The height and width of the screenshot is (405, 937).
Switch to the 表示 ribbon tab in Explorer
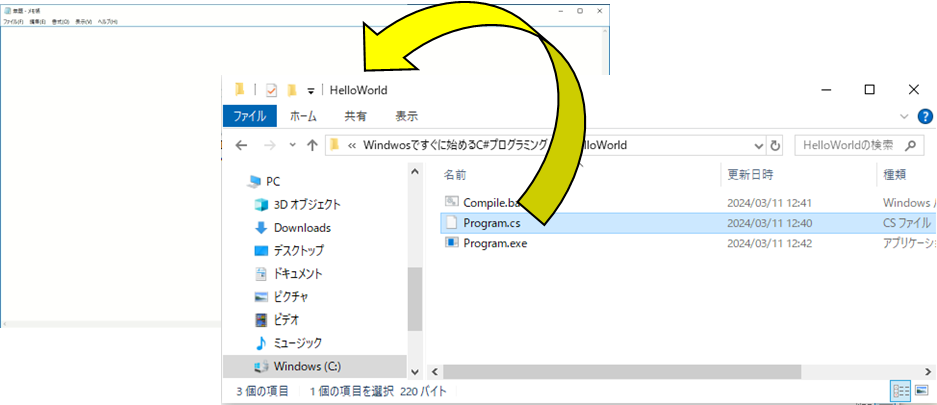(x=406, y=116)
